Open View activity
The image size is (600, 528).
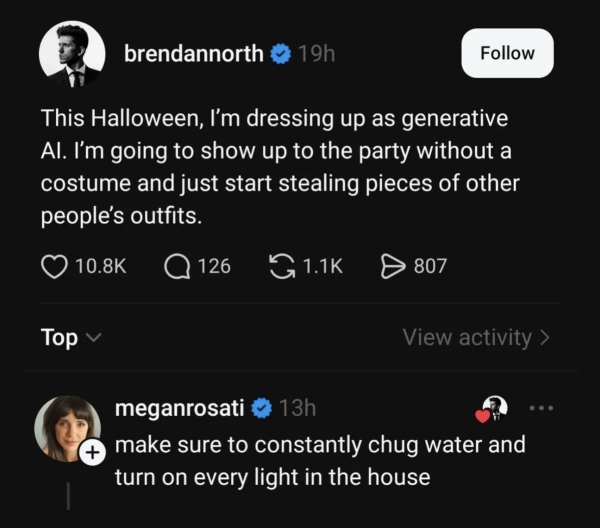(x=476, y=338)
